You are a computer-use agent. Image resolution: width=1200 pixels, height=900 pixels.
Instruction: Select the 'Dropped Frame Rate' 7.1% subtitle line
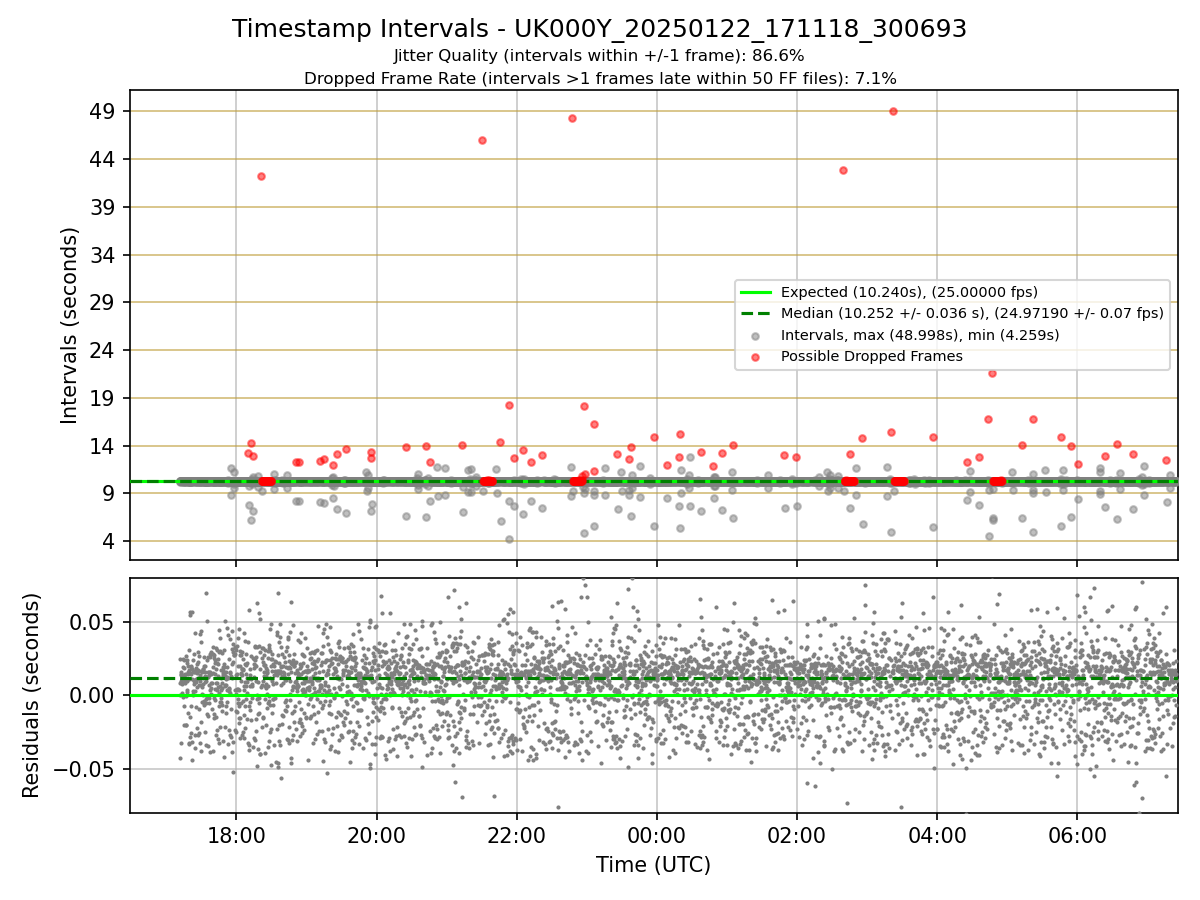coord(600,78)
